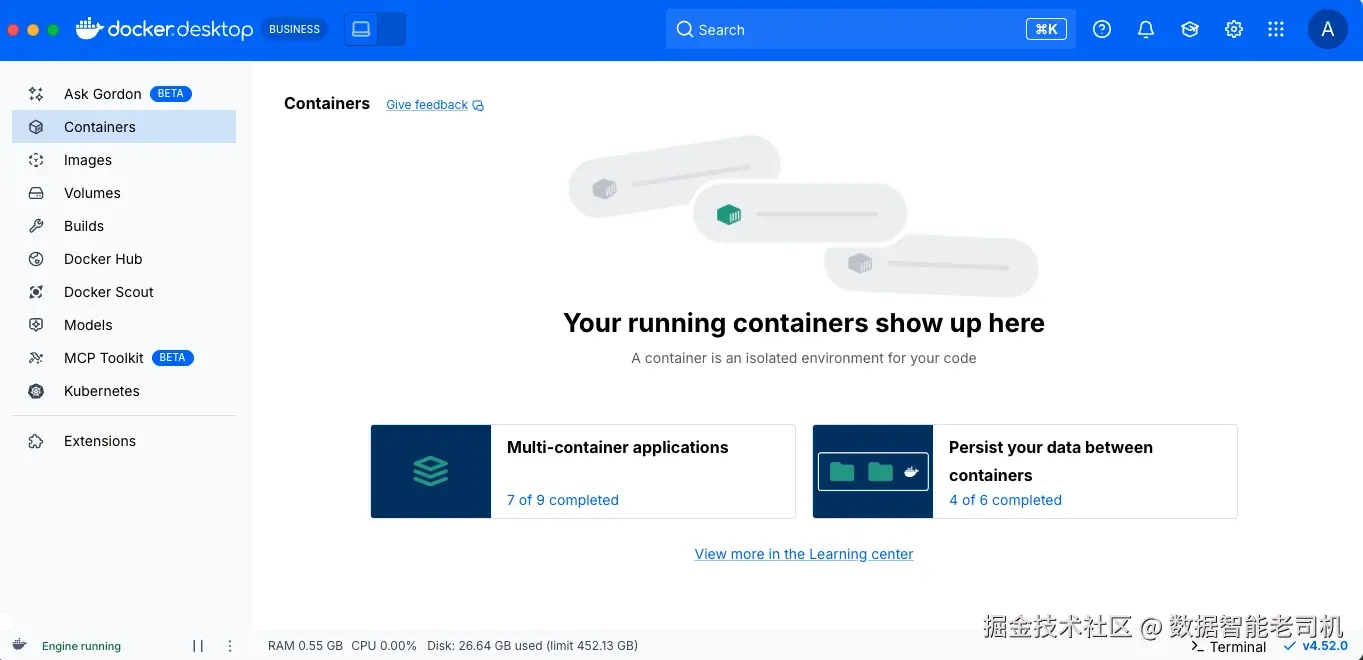Open notifications bell icon

click(x=1146, y=30)
